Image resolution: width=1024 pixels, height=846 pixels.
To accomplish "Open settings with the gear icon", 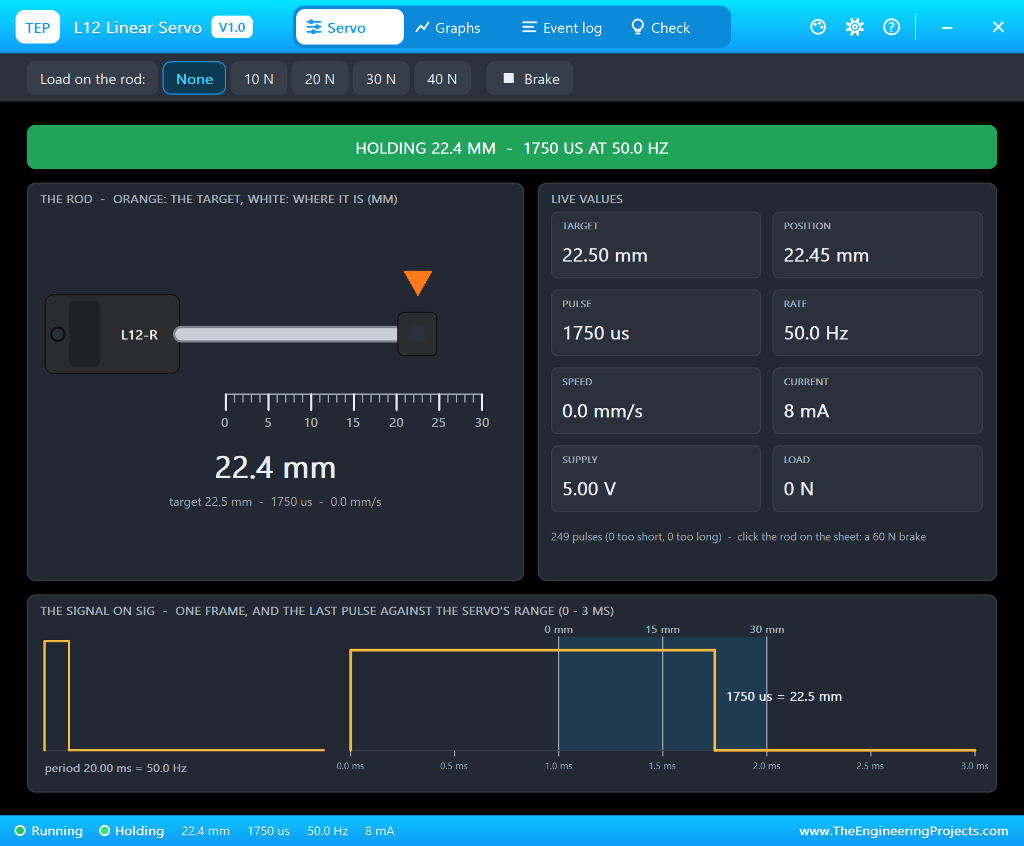I will 854,27.
